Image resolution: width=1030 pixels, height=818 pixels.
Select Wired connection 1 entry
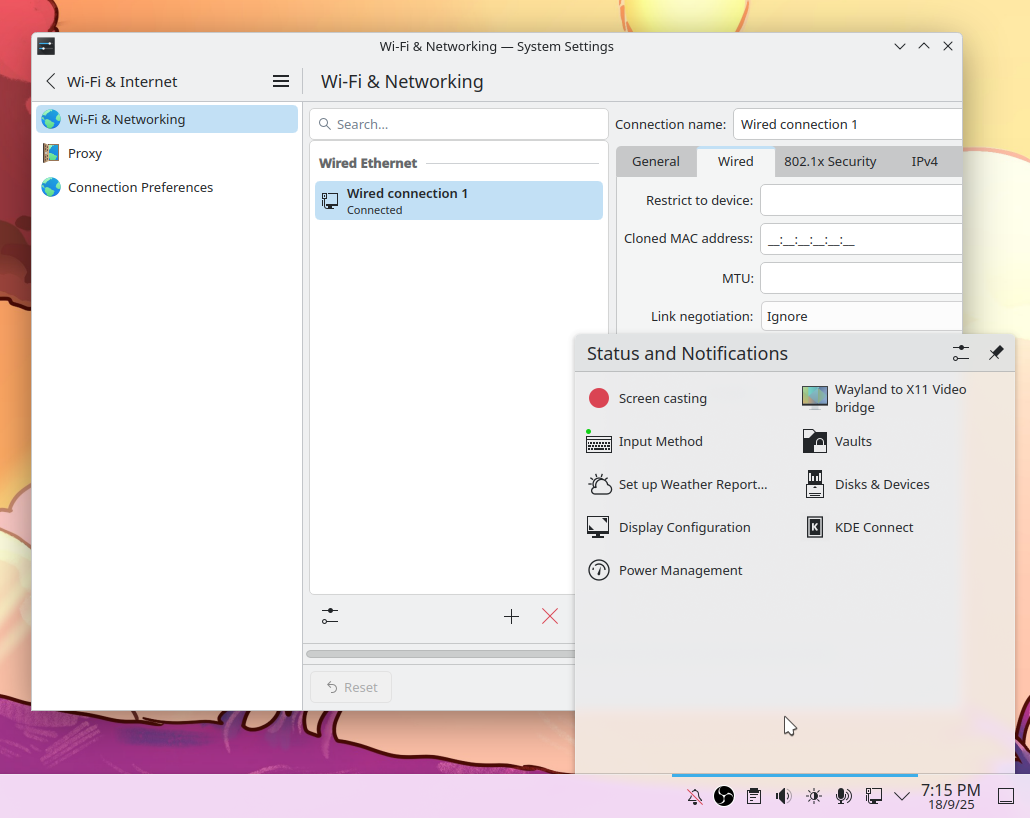459,200
